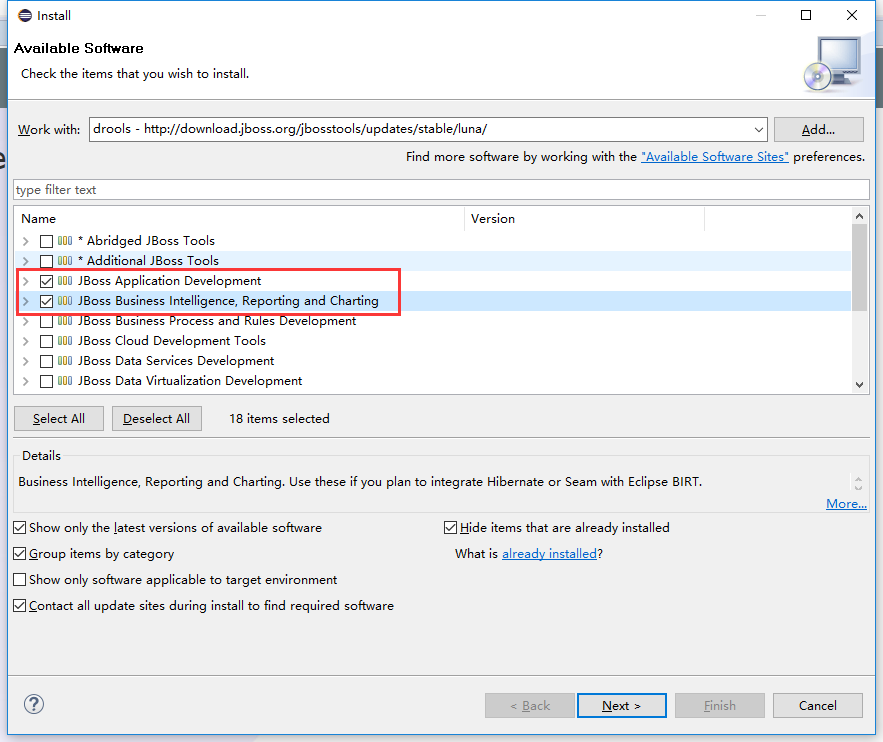The width and height of the screenshot is (883, 742).
Task: Check JBoss Data Services Development checkbox
Action: (x=47, y=361)
